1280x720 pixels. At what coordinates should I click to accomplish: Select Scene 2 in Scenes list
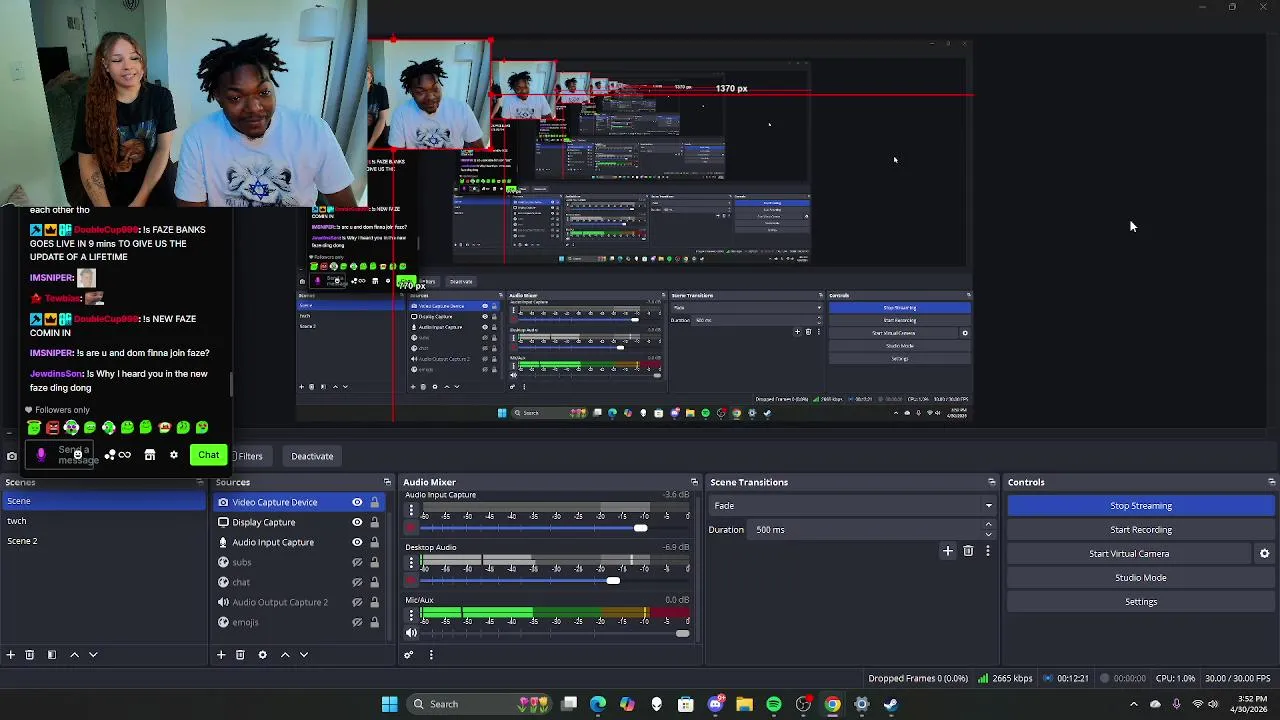(103, 541)
